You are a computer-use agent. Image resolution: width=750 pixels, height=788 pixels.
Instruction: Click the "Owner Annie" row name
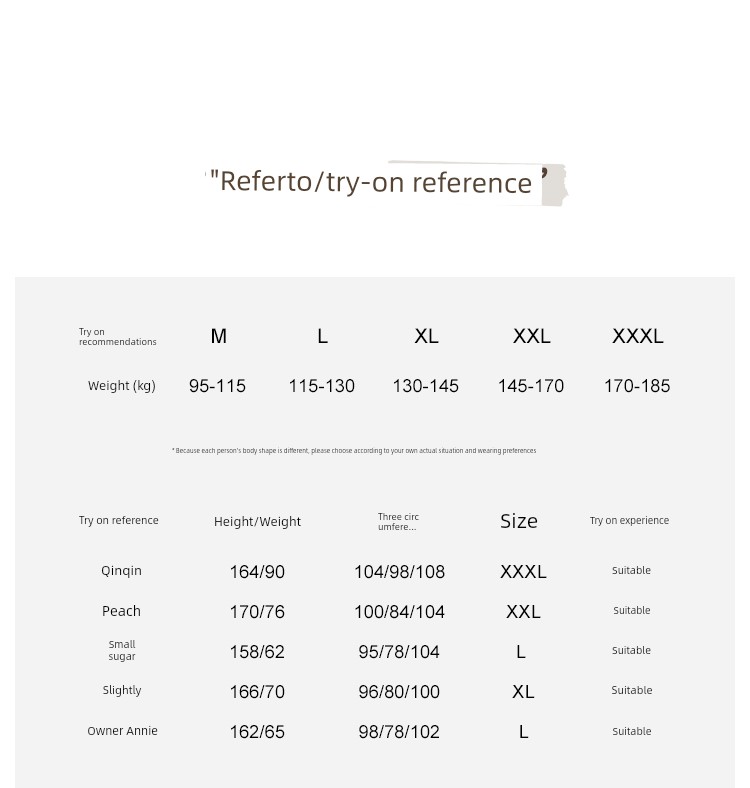(122, 731)
